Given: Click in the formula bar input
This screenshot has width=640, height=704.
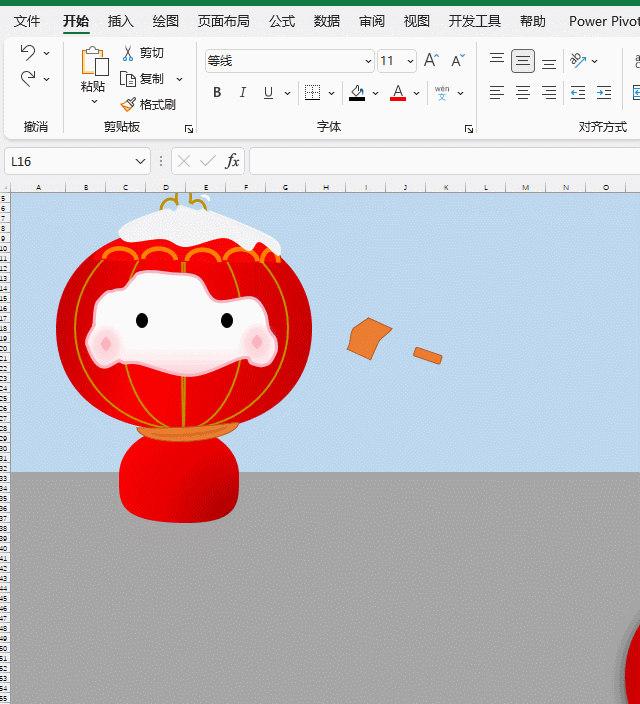Looking at the screenshot, I should click(x=445, y=161).
